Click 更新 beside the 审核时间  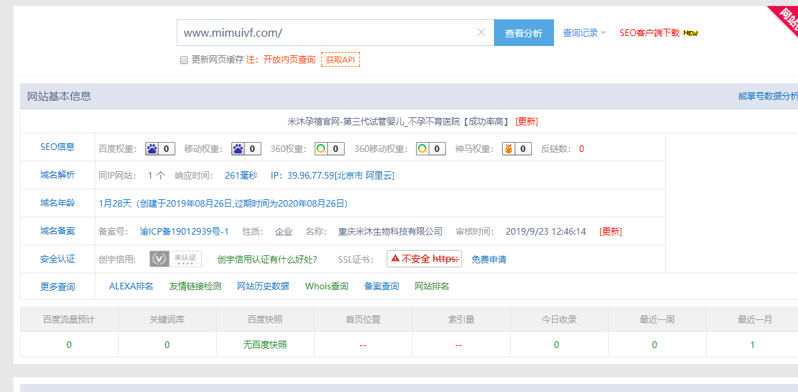click(611, 232)
